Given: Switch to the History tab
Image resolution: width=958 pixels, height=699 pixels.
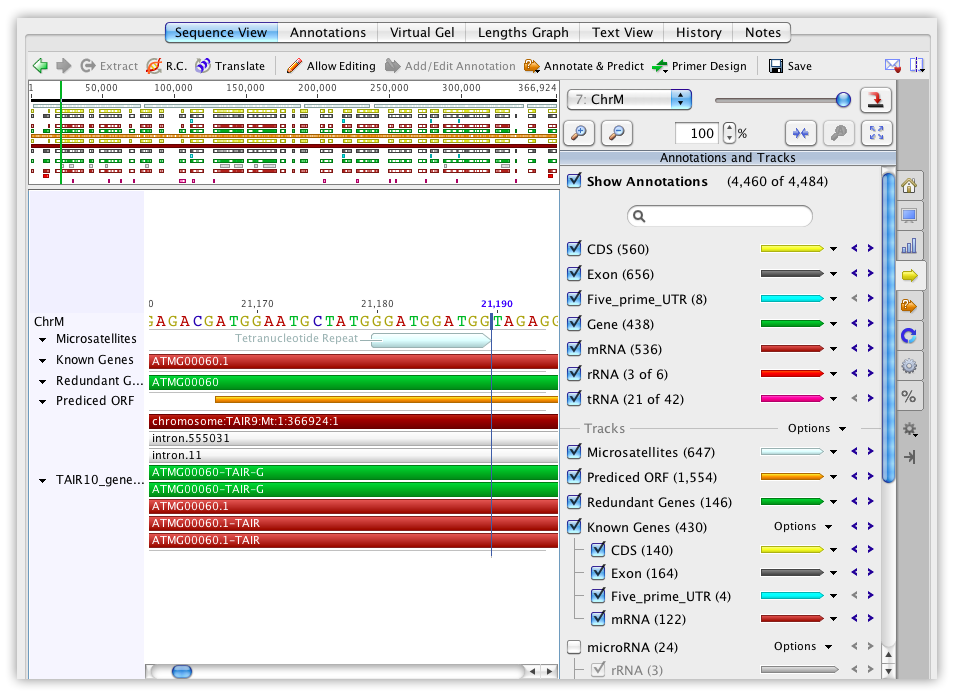Looking at the screenshot, I should 698,32.
